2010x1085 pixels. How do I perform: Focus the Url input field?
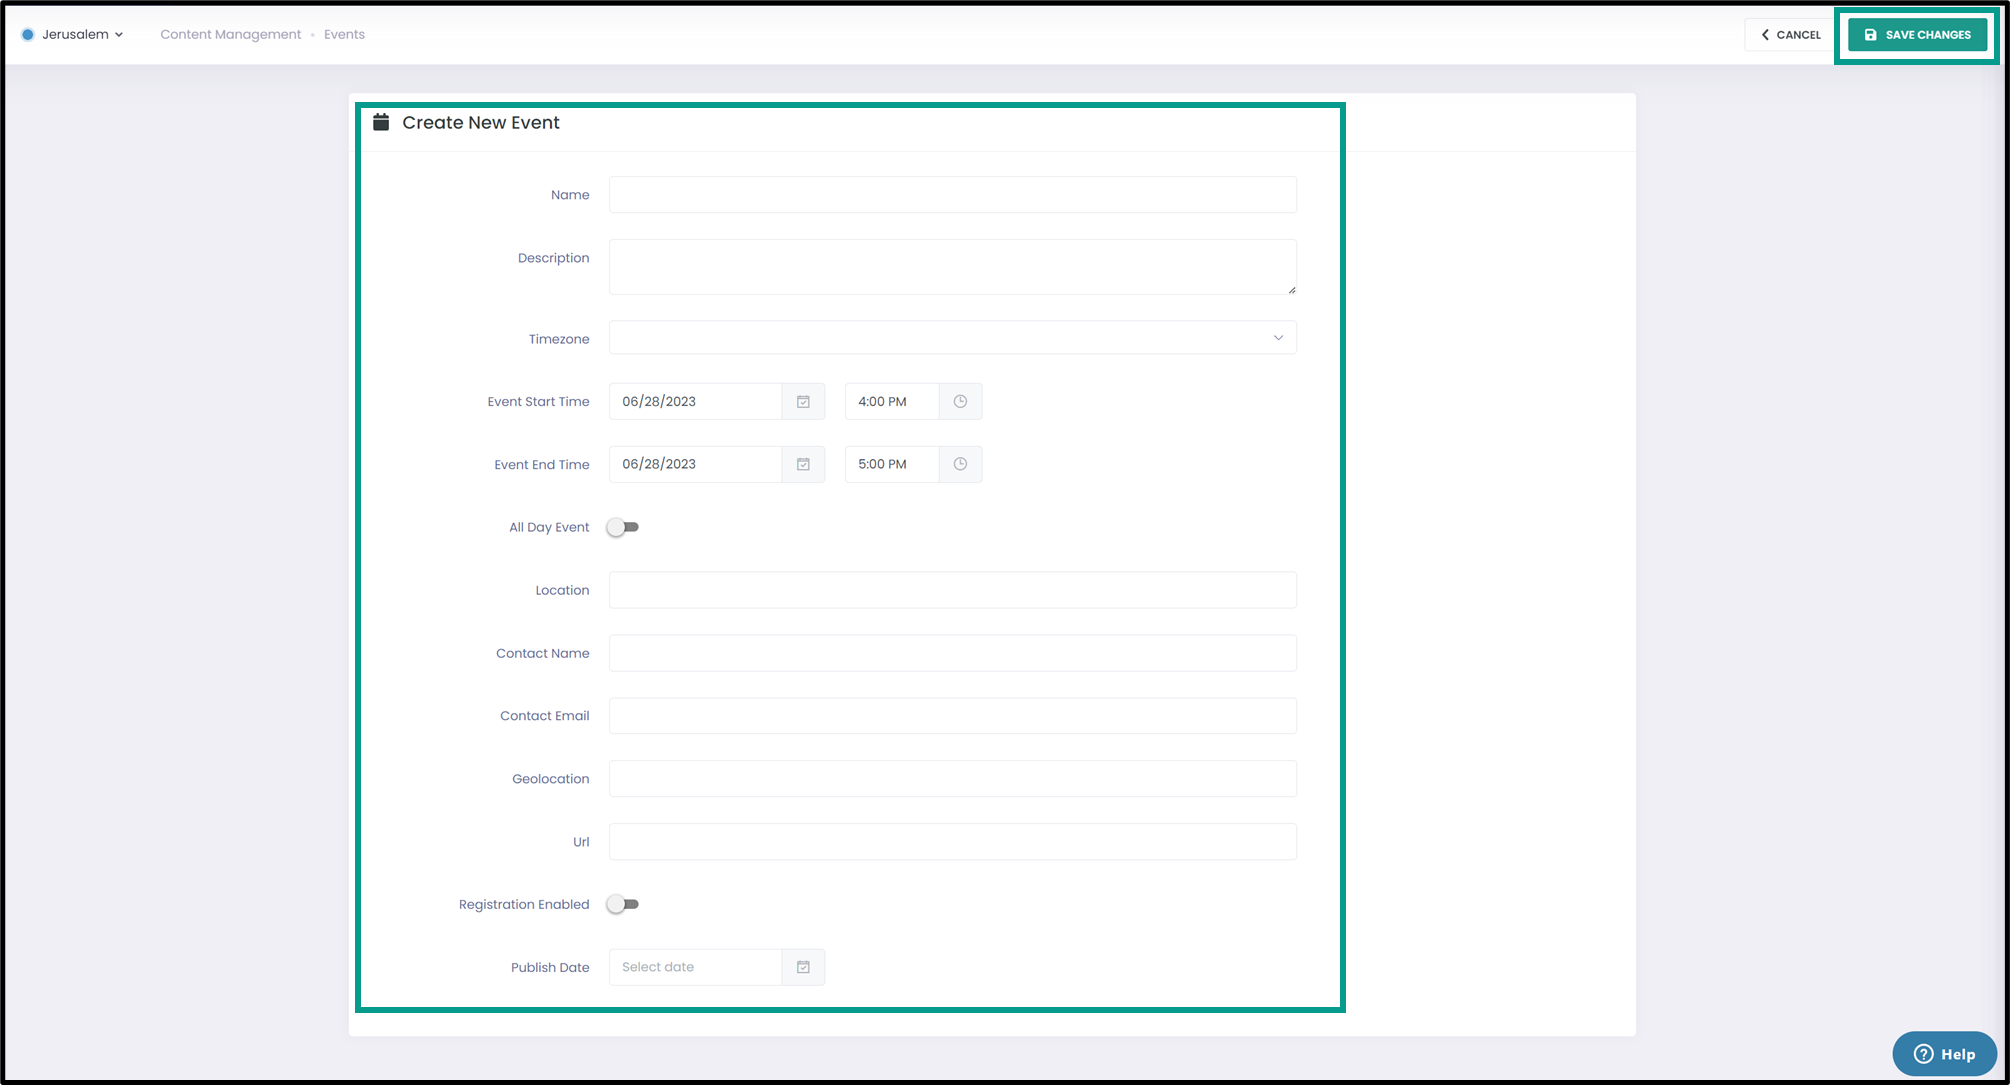(x=953, y=842)
